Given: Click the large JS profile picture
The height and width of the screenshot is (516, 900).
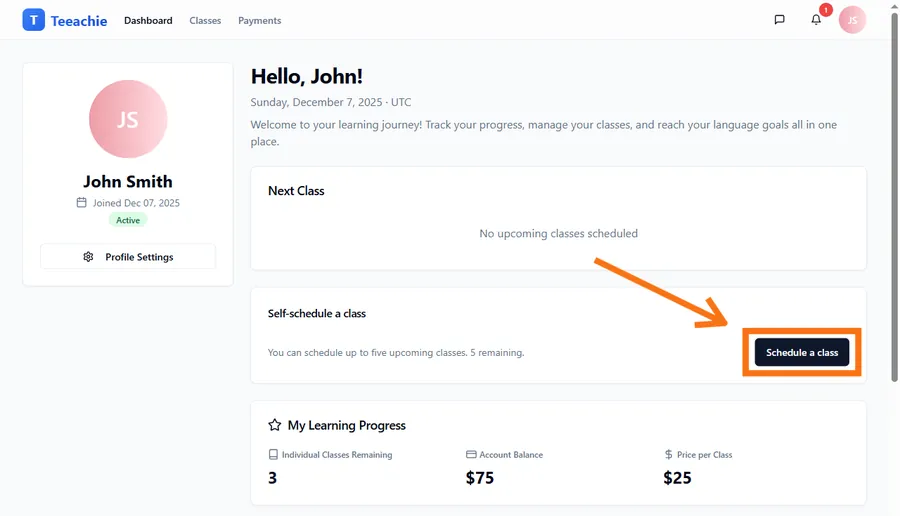Looking at the screenshot, I should 128,119.
